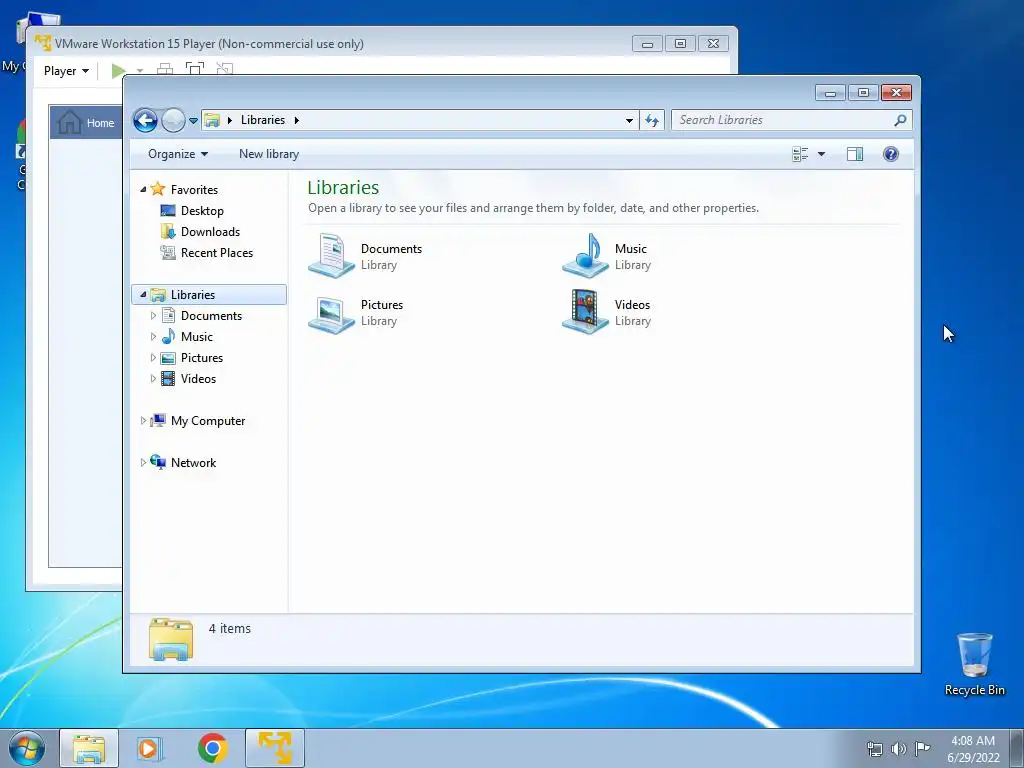The height and width of the screenshot is (768, 1024).
Task: Collapse the Favorites group
Action: [143, 189]
